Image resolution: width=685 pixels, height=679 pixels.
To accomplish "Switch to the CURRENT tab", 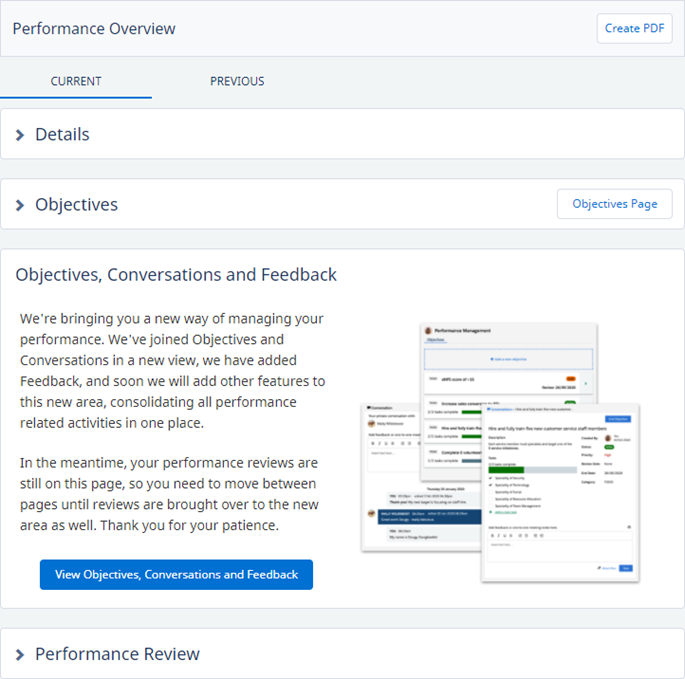I will click(76, 81).
